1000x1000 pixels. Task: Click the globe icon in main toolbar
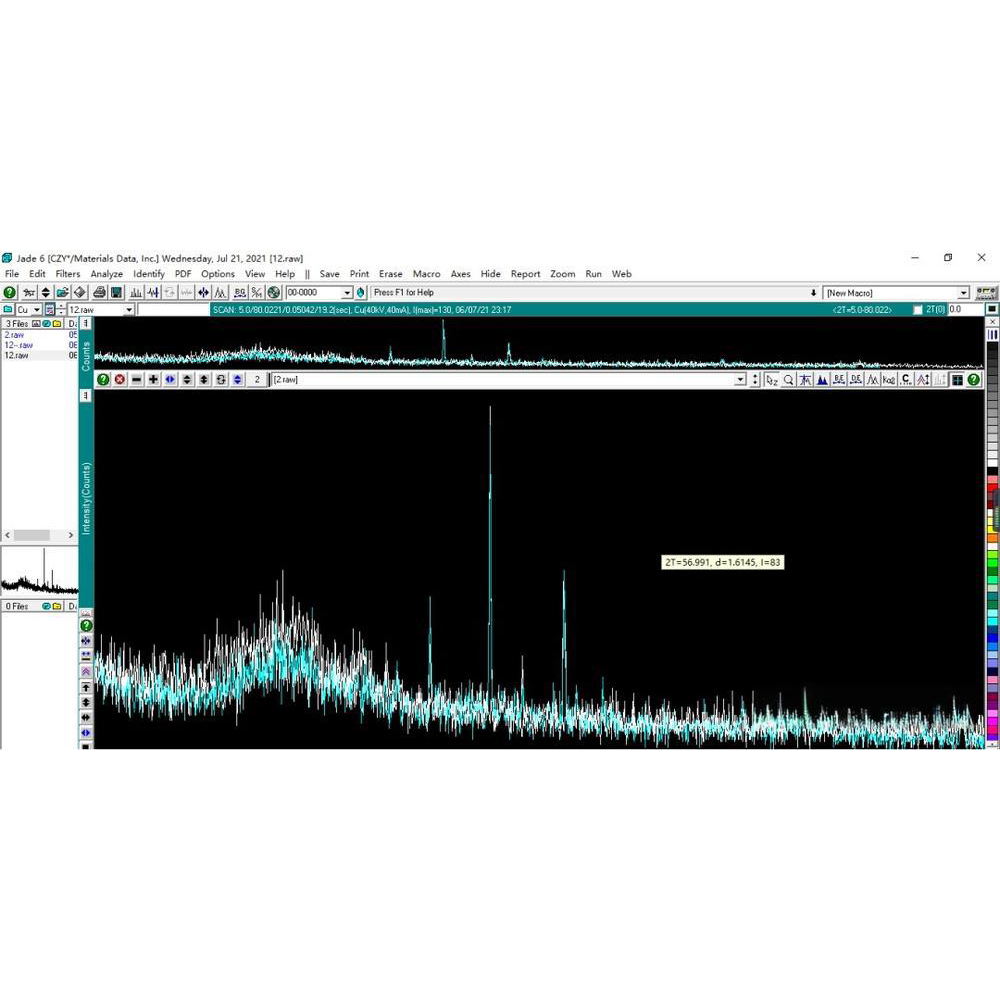(274, 293)
